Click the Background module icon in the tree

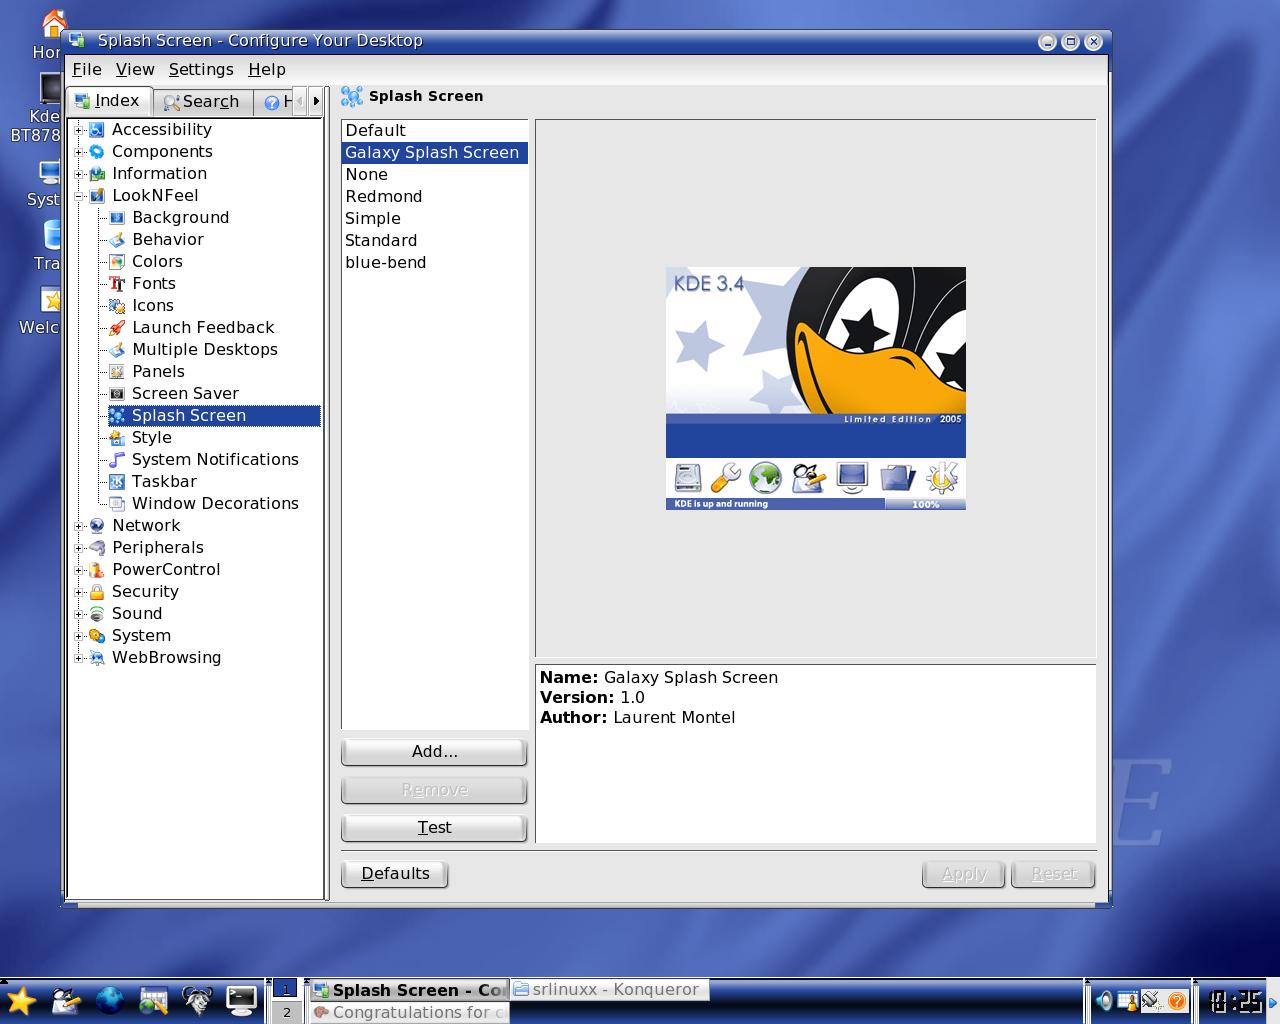(x=117, y=218)
